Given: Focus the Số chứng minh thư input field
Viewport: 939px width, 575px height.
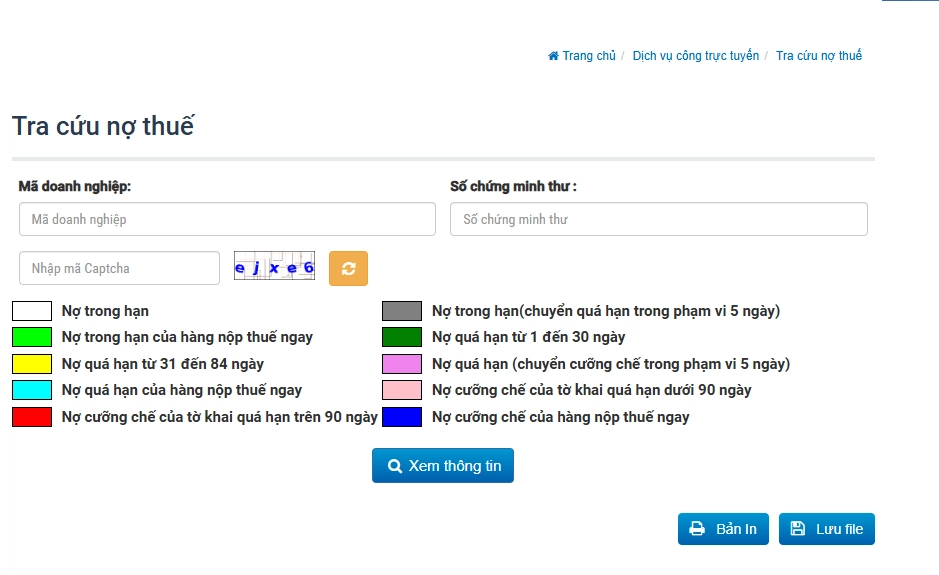Looking at the screenshot, I should pyautogui.click(x=658, y=219).
